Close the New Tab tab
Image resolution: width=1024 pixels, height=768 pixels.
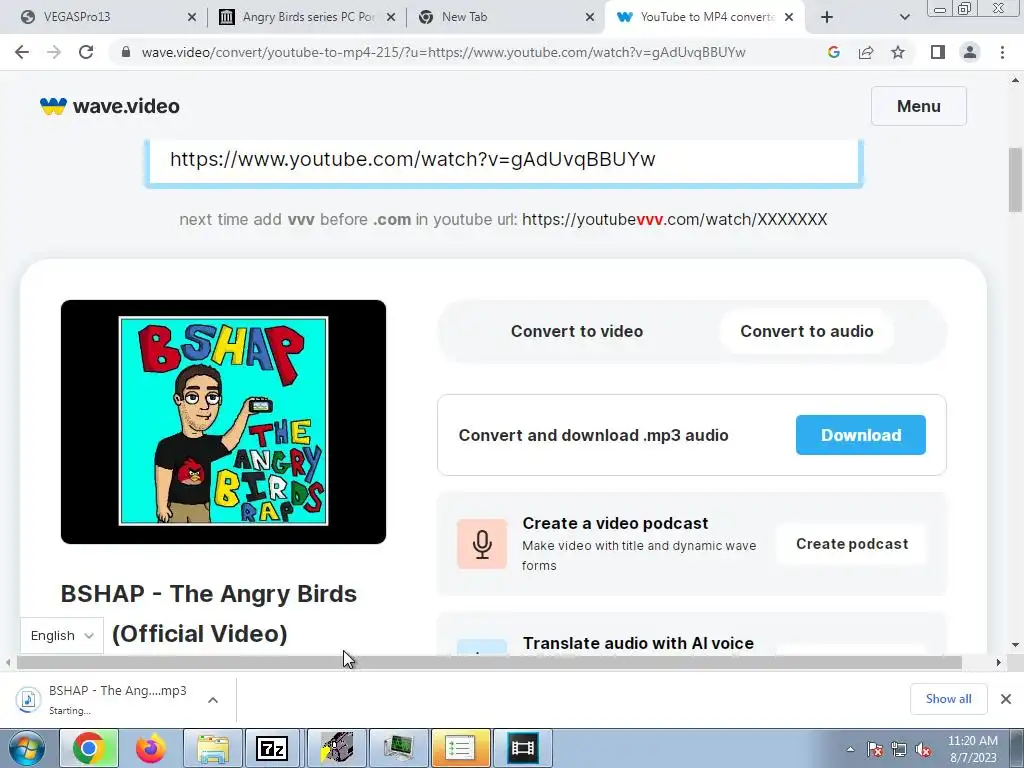[590, 17]
